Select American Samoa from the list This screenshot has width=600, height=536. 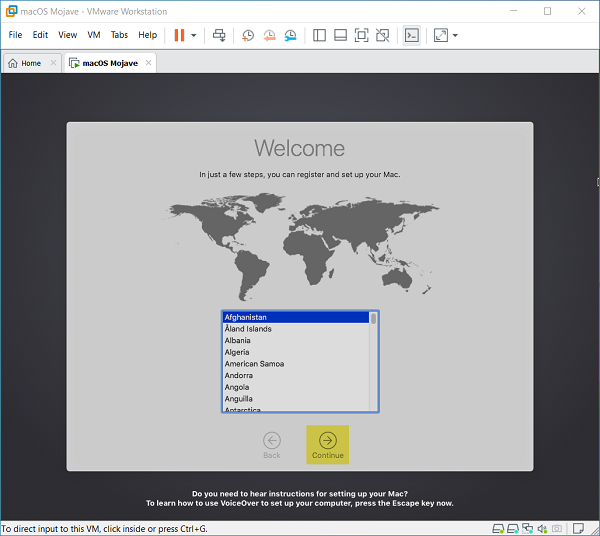pos(254,364)
